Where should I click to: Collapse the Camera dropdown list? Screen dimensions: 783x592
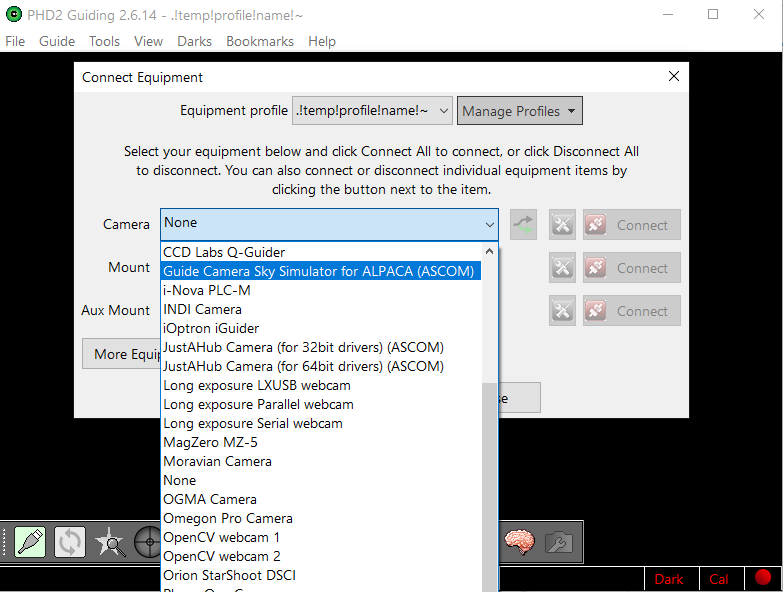489,225
